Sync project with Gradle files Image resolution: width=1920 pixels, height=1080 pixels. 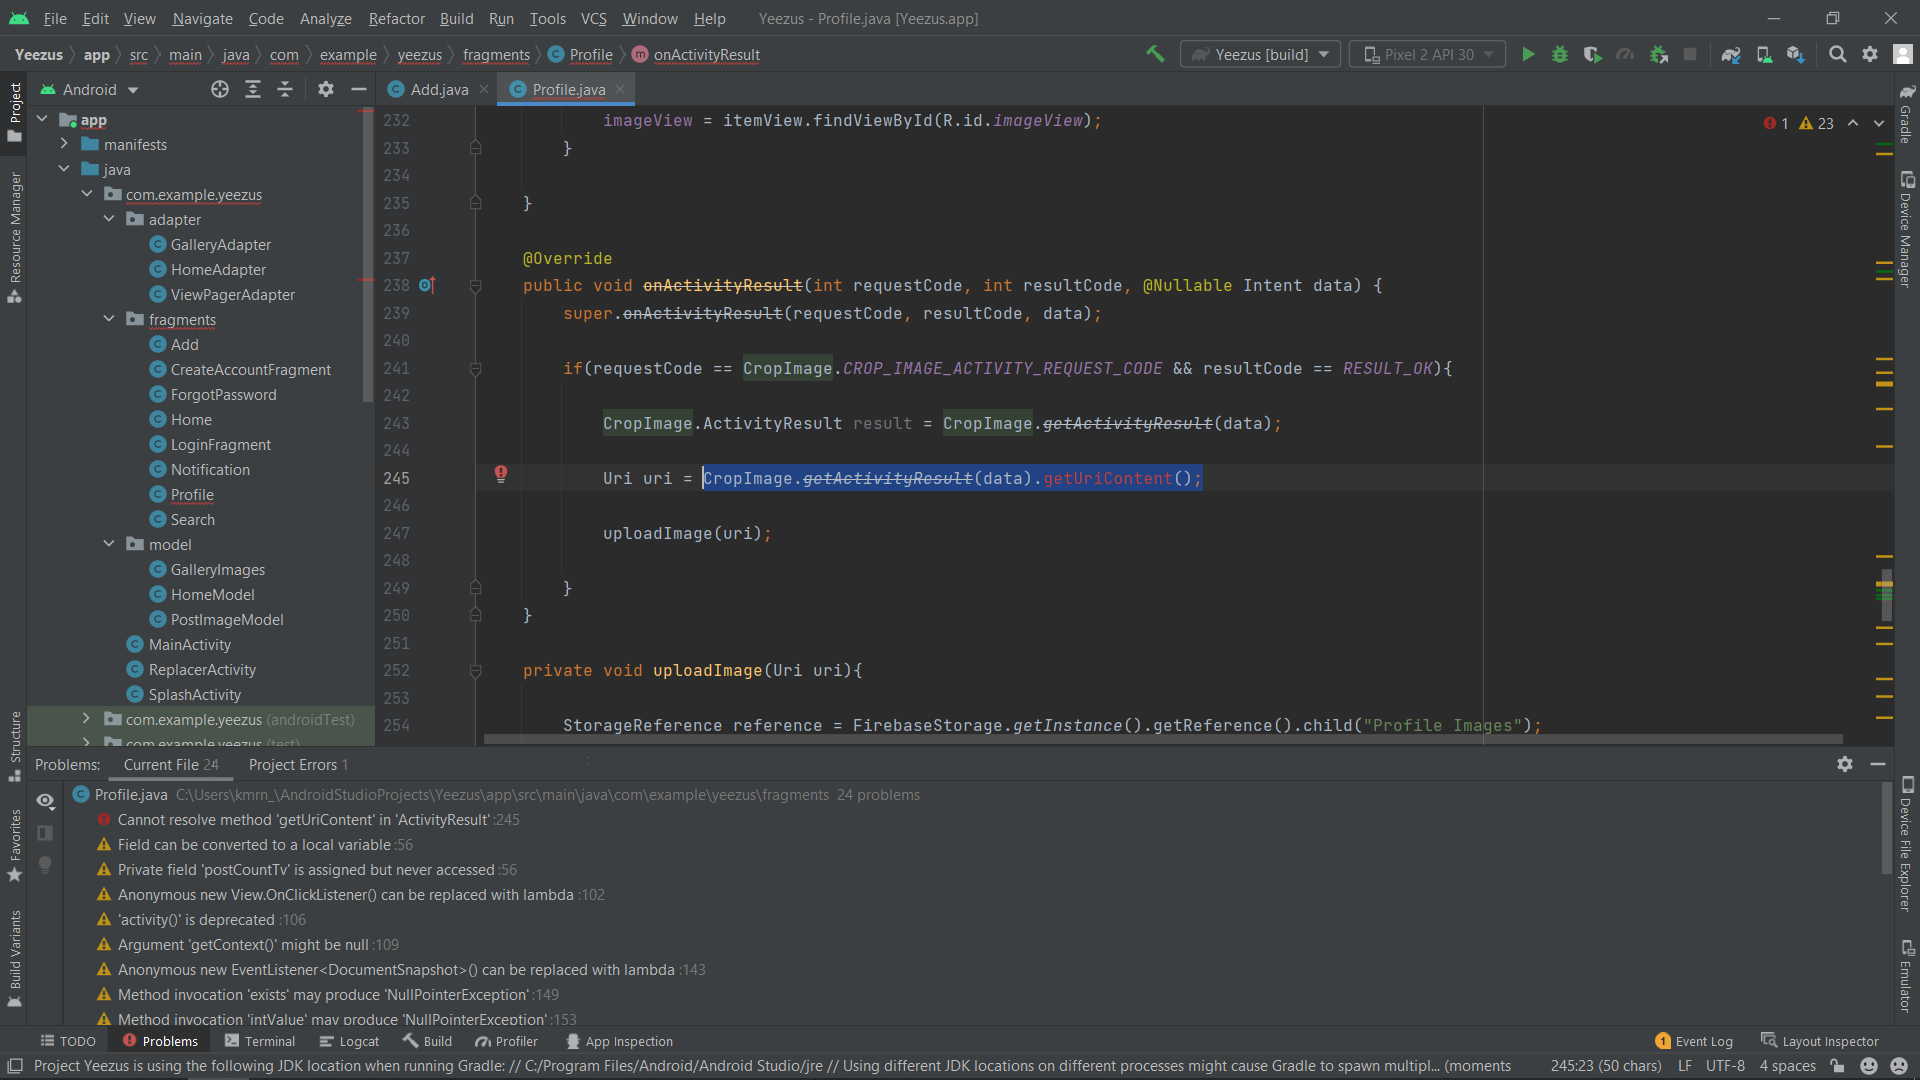click(x=1731, y=55)
